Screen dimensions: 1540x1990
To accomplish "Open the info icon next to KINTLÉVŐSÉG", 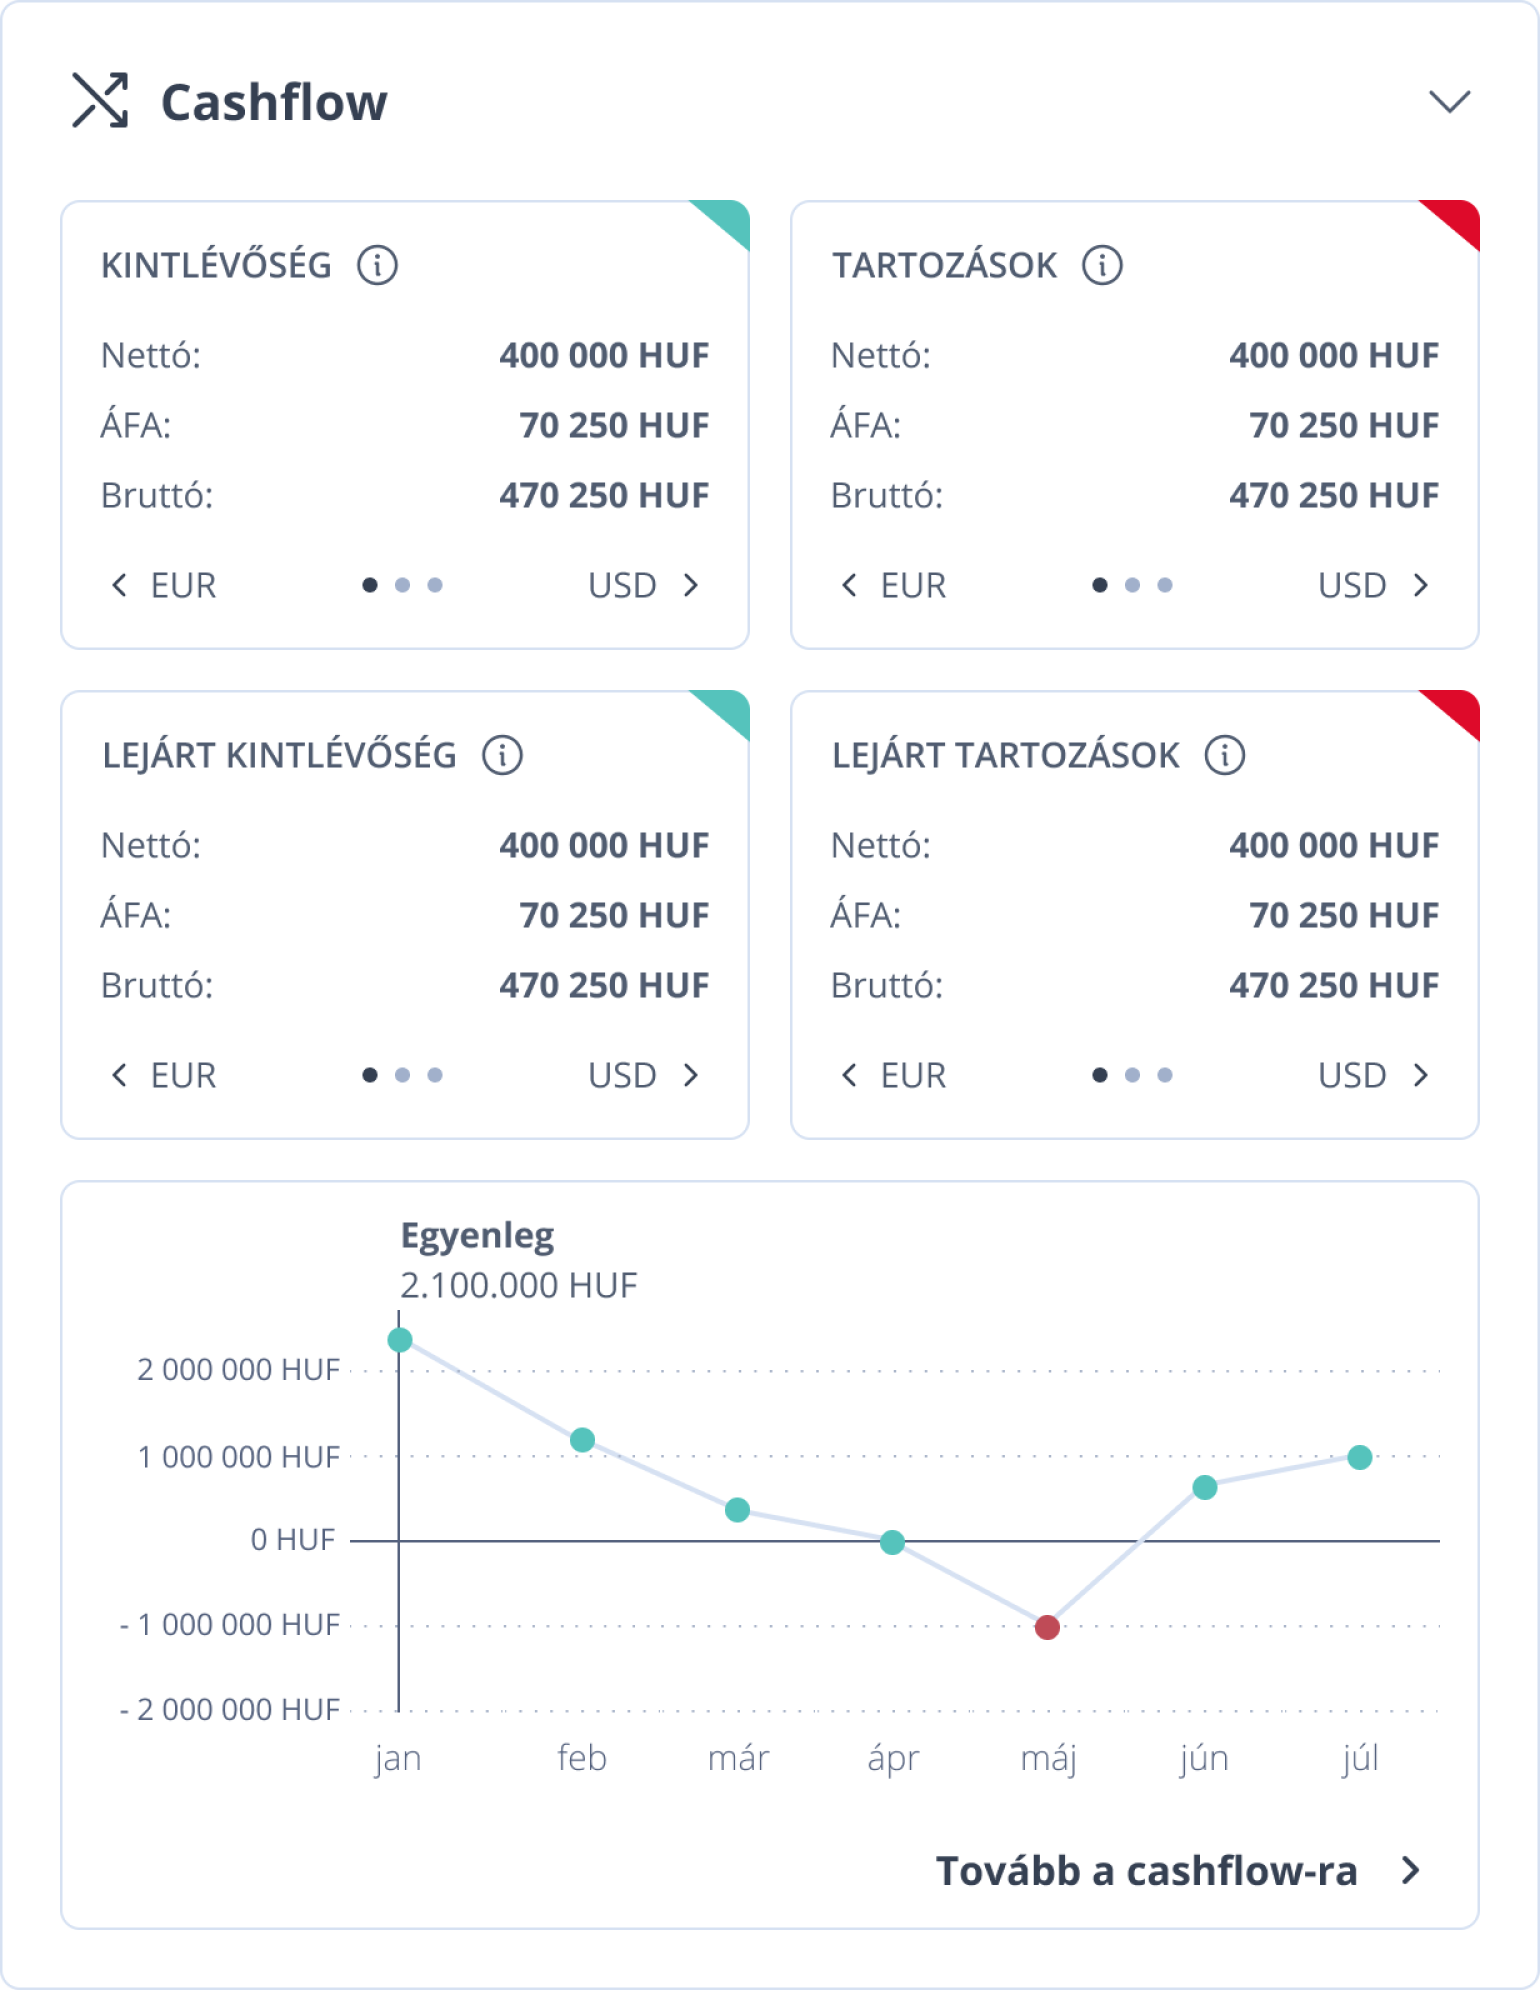I will (377, 265).
